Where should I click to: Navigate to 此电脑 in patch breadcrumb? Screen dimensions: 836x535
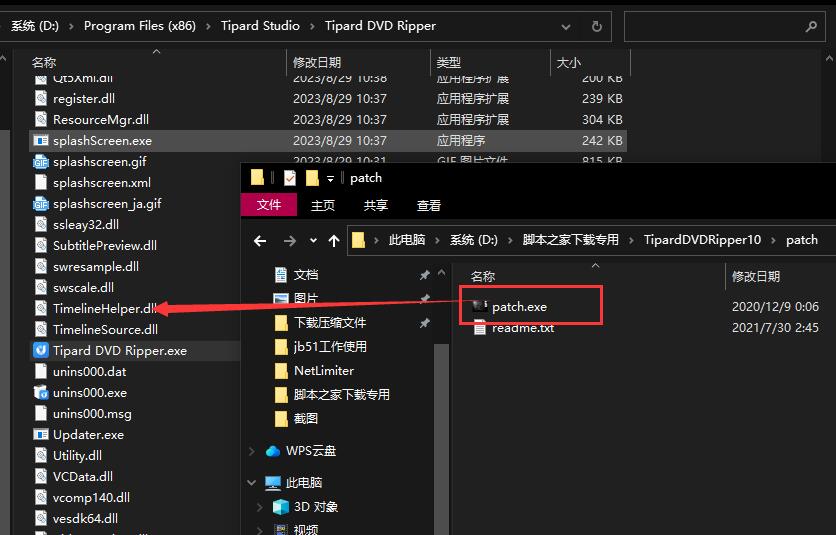click(407, 240)
